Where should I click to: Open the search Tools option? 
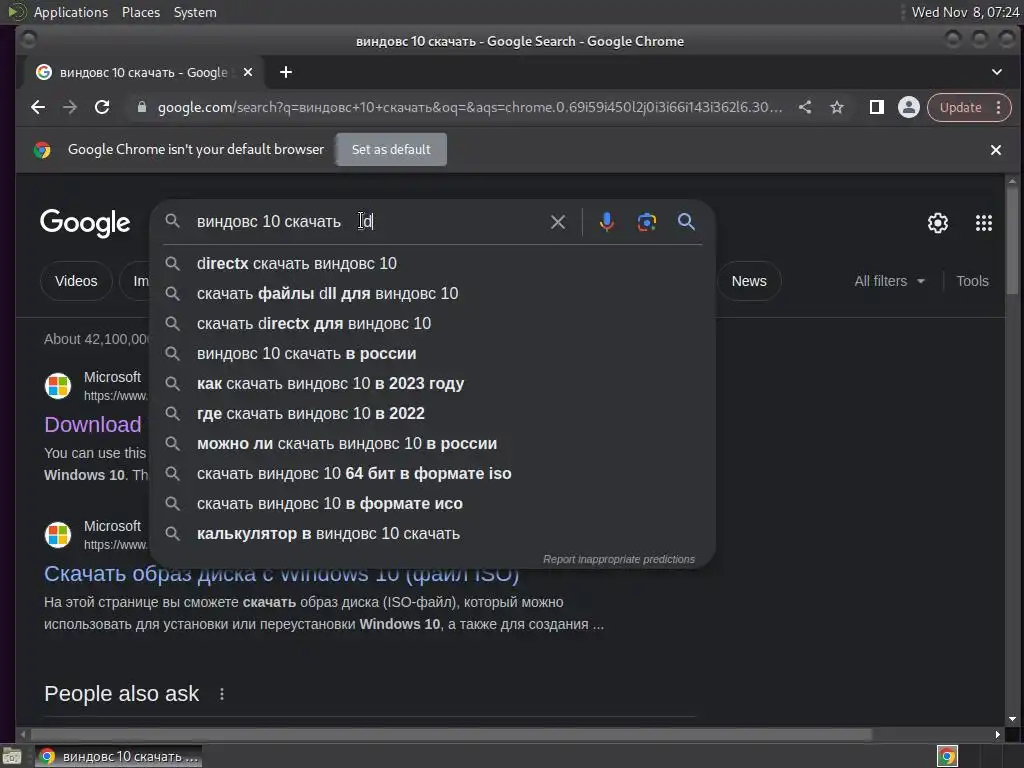[972, 281]
